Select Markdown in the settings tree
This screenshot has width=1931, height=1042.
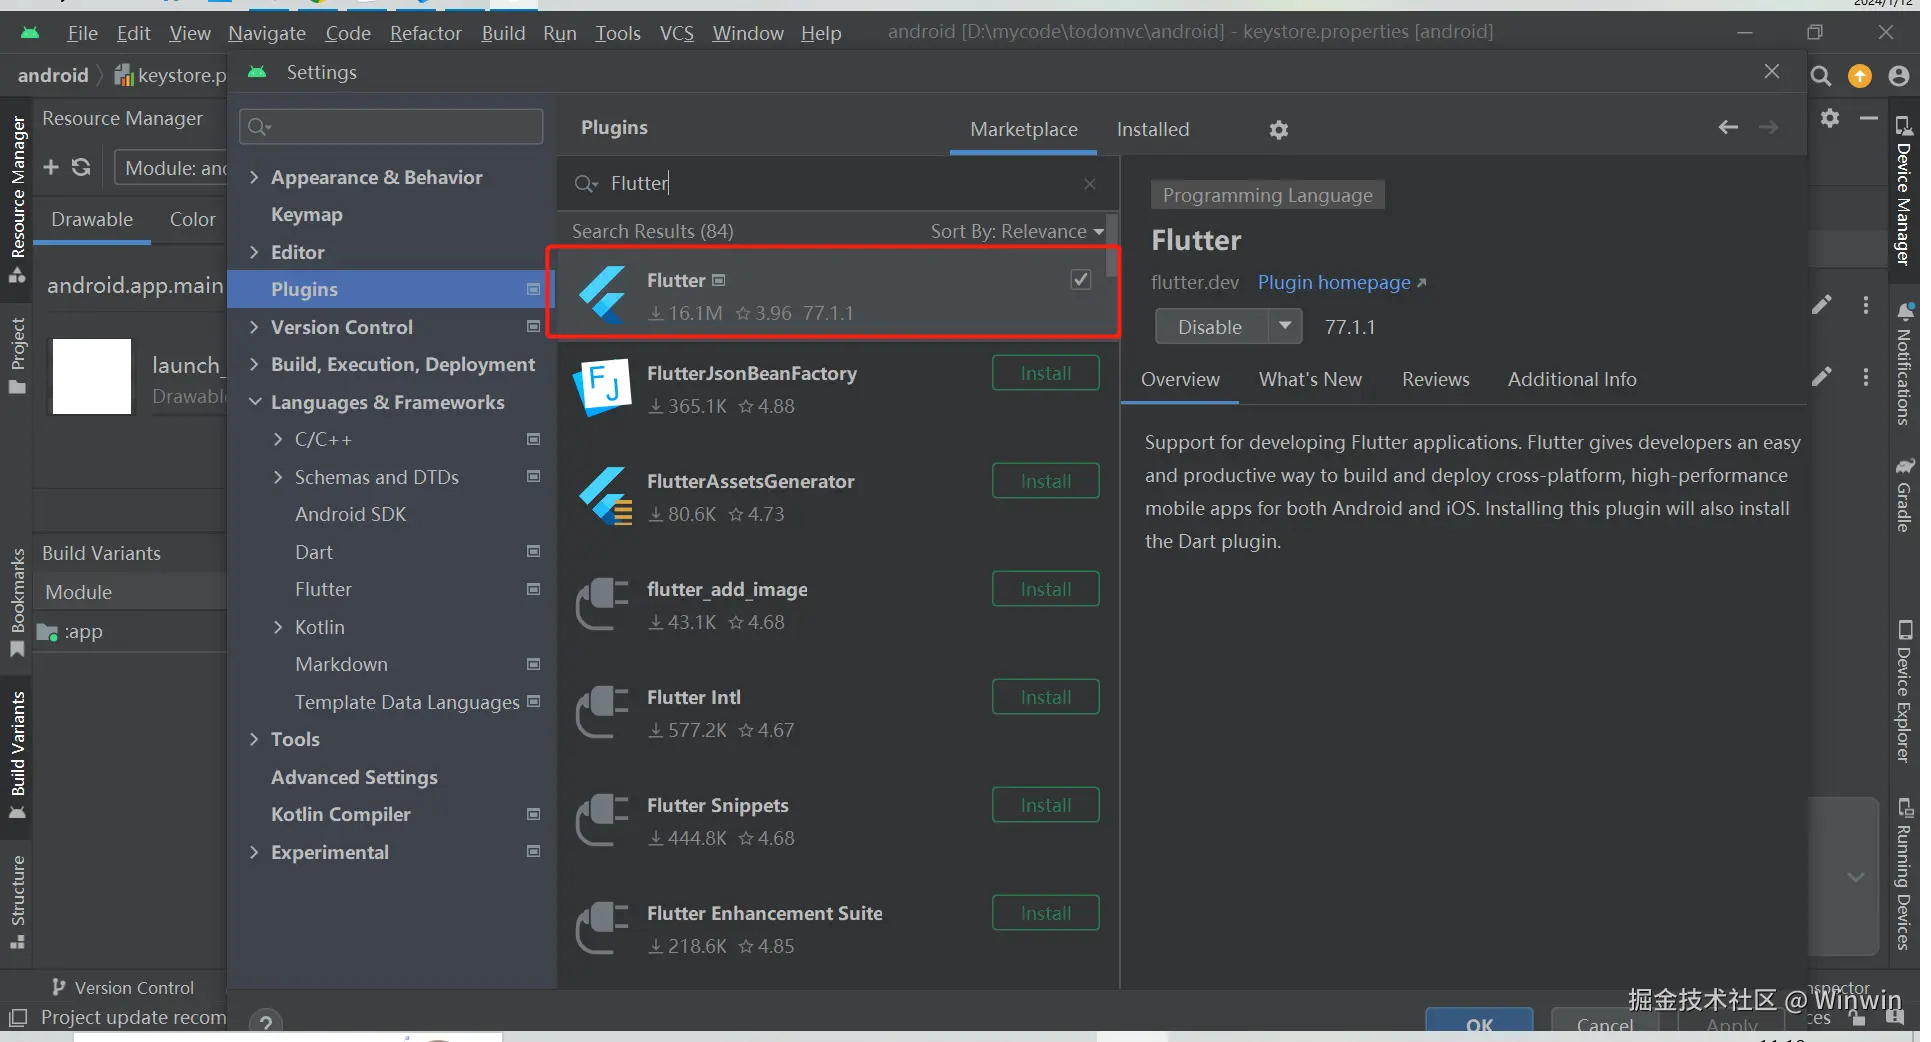[341, 665]
